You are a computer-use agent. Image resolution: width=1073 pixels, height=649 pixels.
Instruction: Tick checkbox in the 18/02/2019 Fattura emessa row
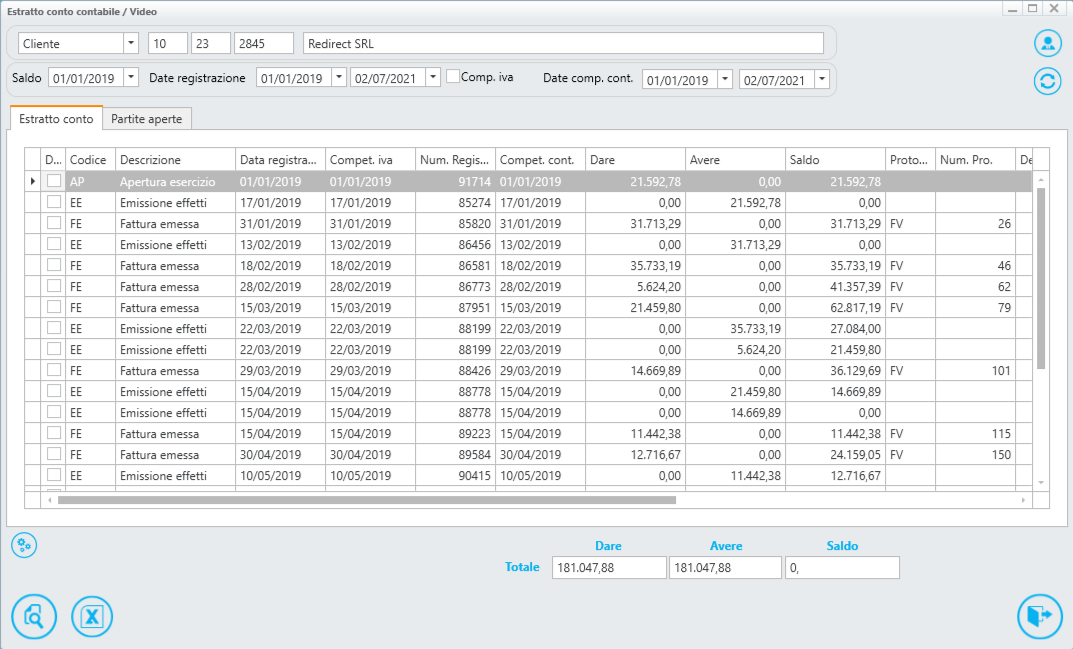(53, 265)
